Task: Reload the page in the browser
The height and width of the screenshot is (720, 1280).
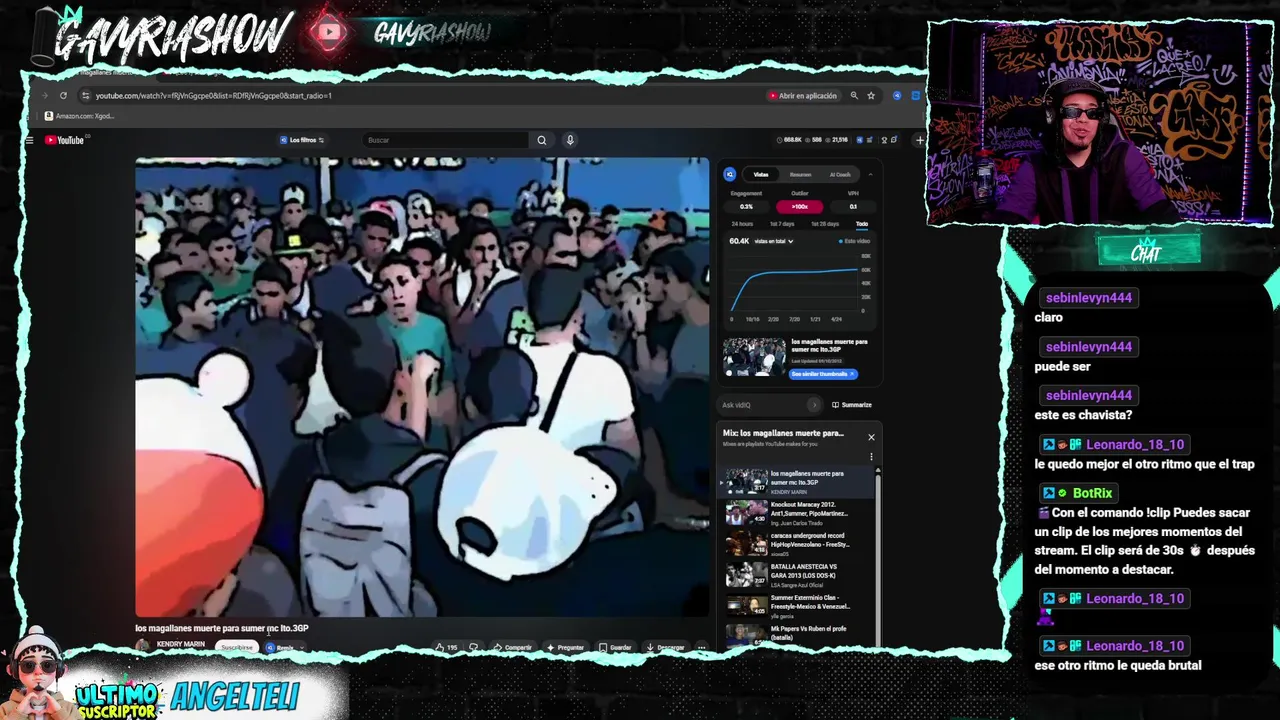Action: click(x=63, y=96)
